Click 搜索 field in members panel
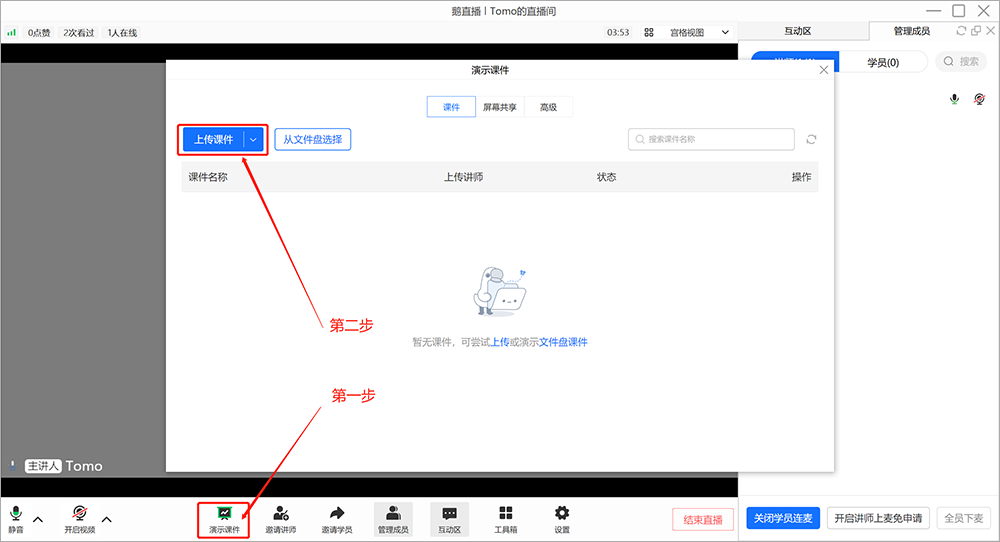Image resolution: width=1000 pixels, height=542 pixels. [961, 61]
